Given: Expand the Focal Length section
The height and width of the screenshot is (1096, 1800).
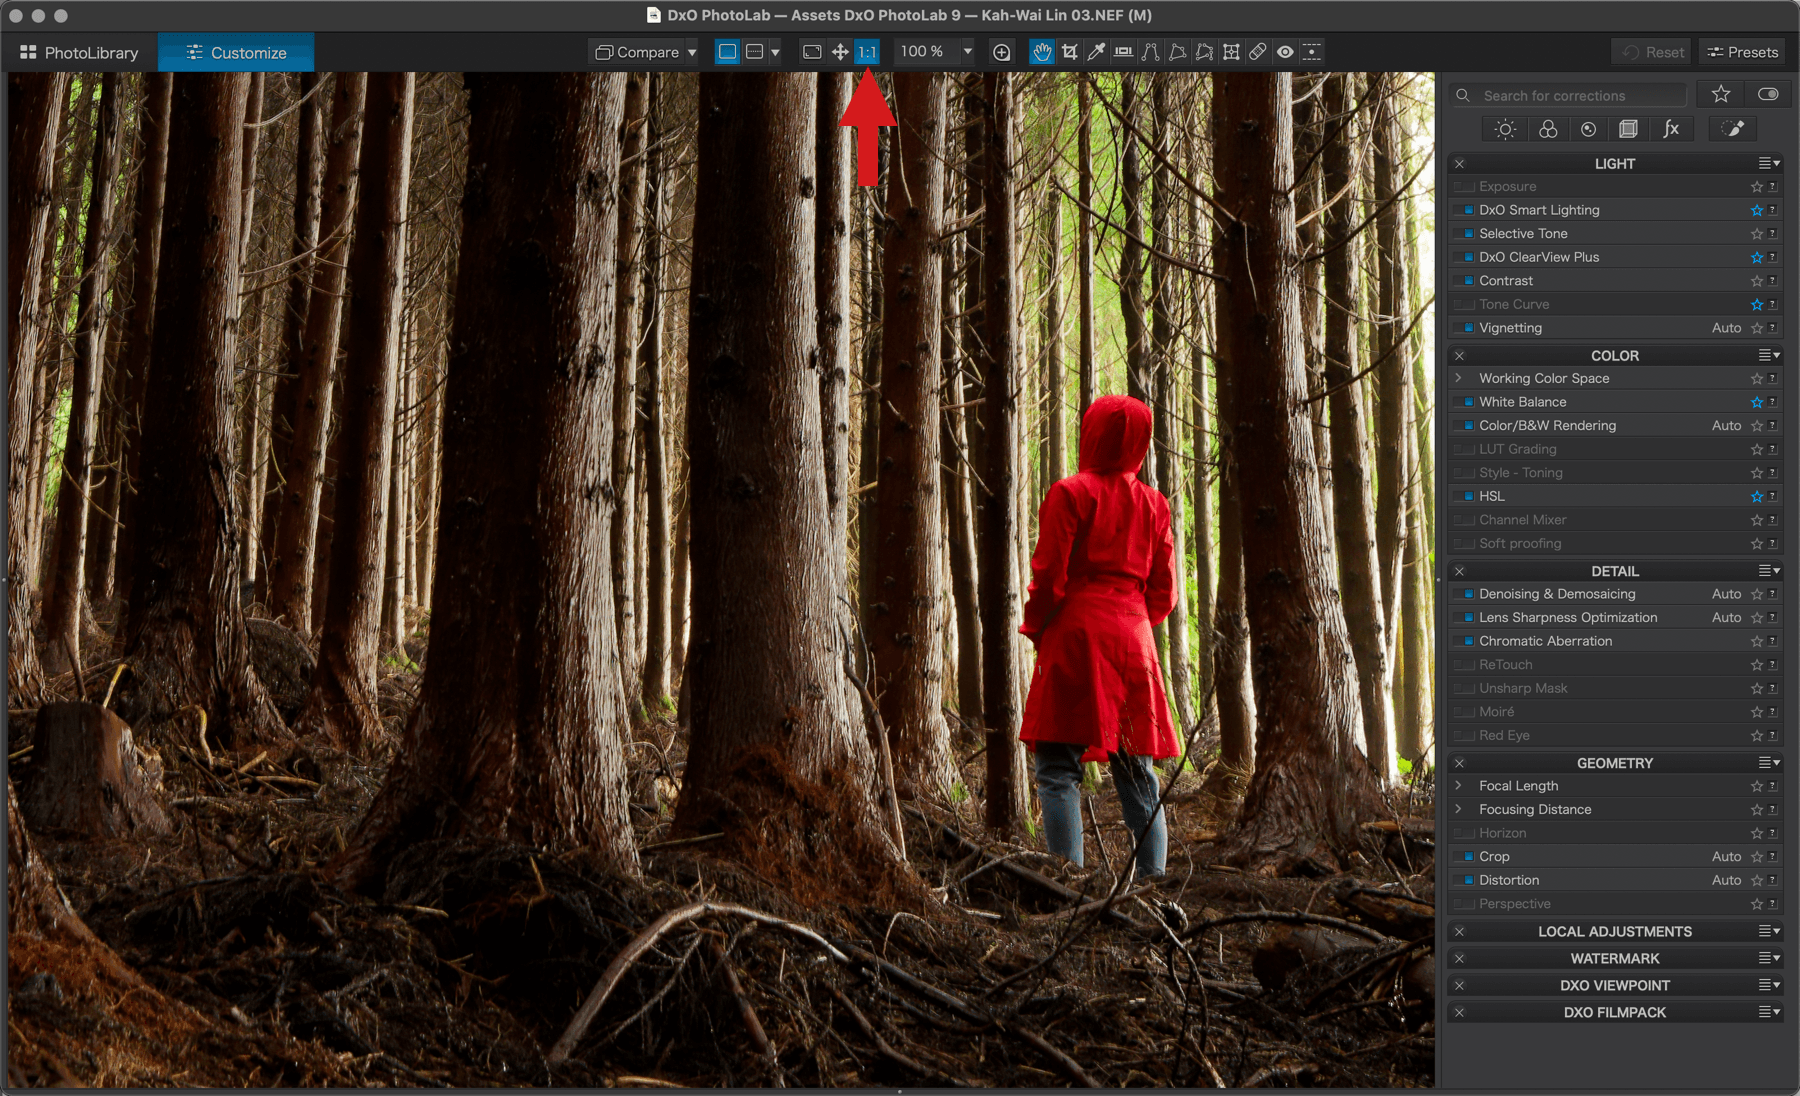Looking at the screenshot, I should (1458, 786).
